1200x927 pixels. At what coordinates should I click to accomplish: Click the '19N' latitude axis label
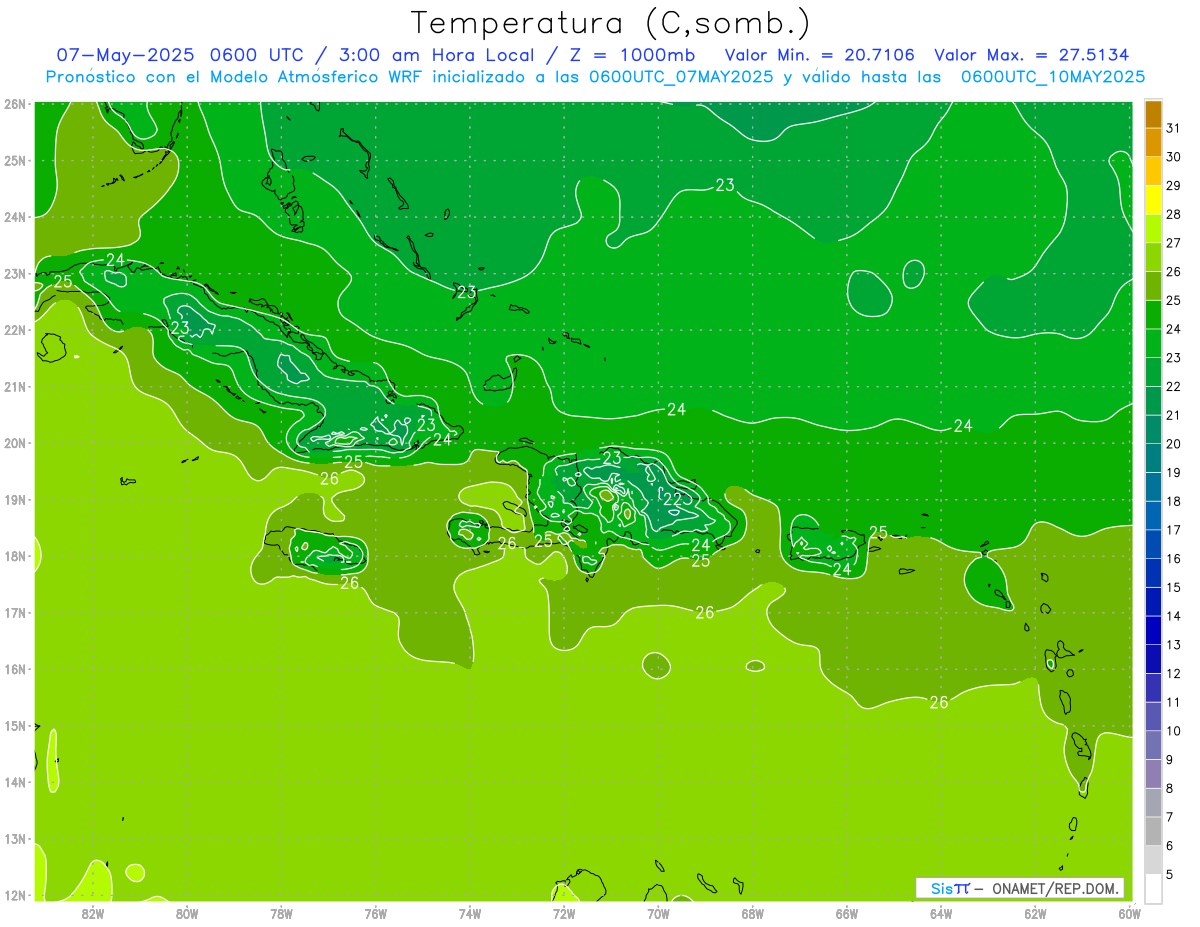click(x=14, y=499)
